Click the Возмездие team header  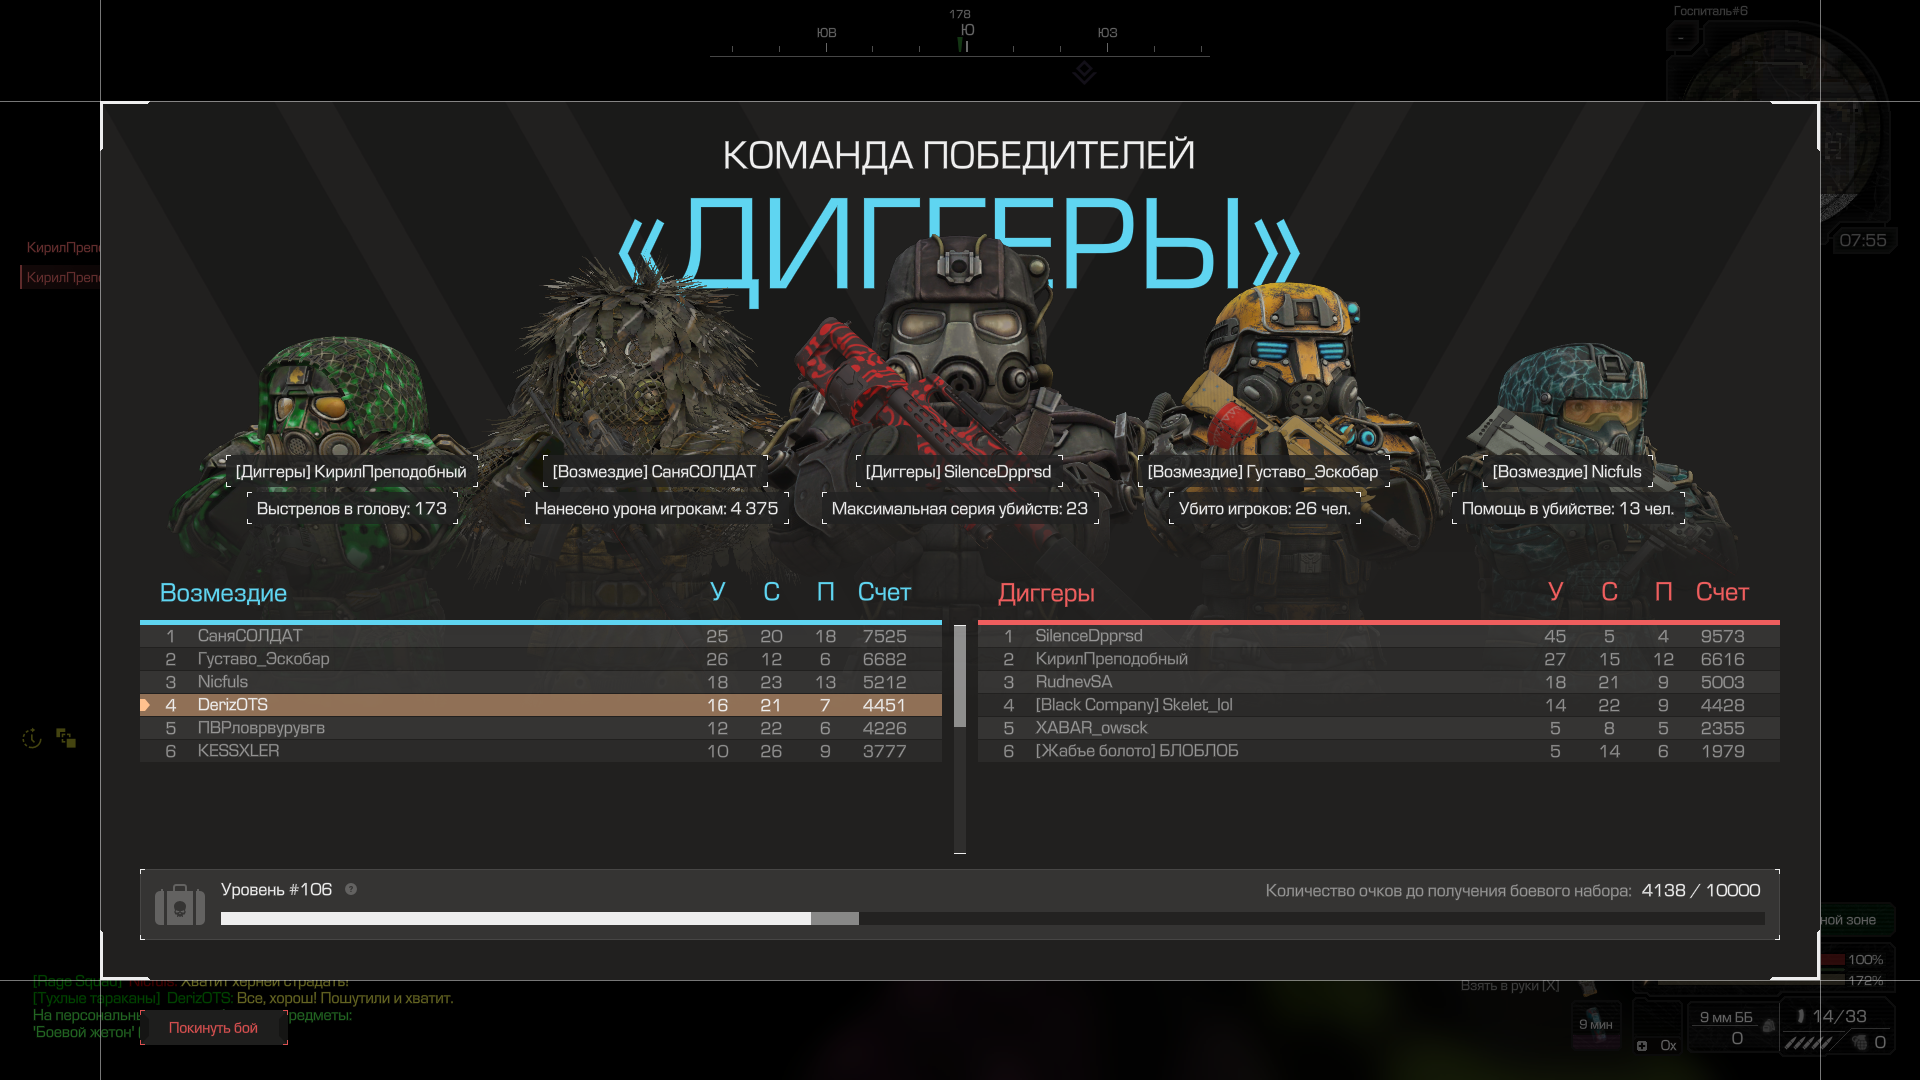coord(224,593)
